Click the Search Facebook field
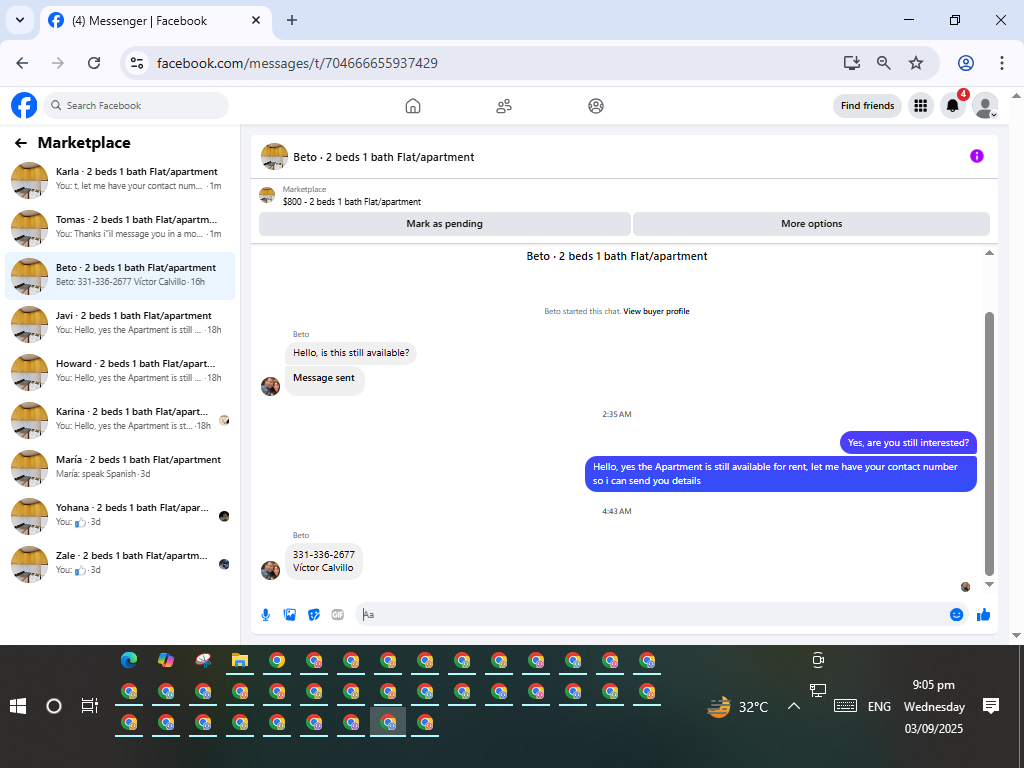1024x768 pixels. [x=136, y=105]
